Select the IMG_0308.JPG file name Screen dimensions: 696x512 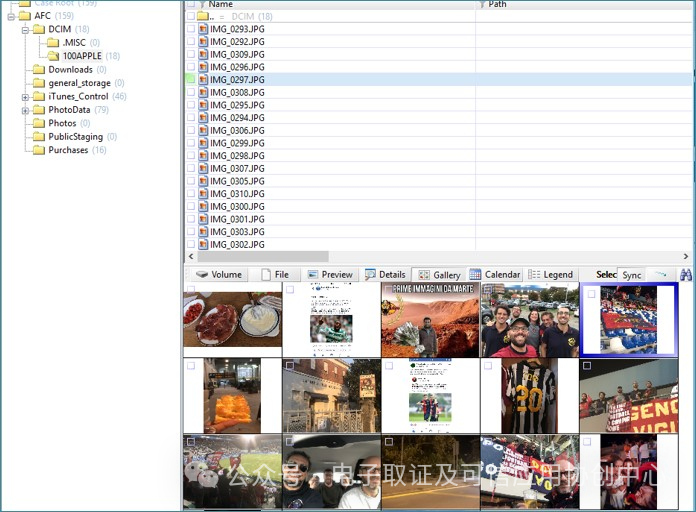237,92
